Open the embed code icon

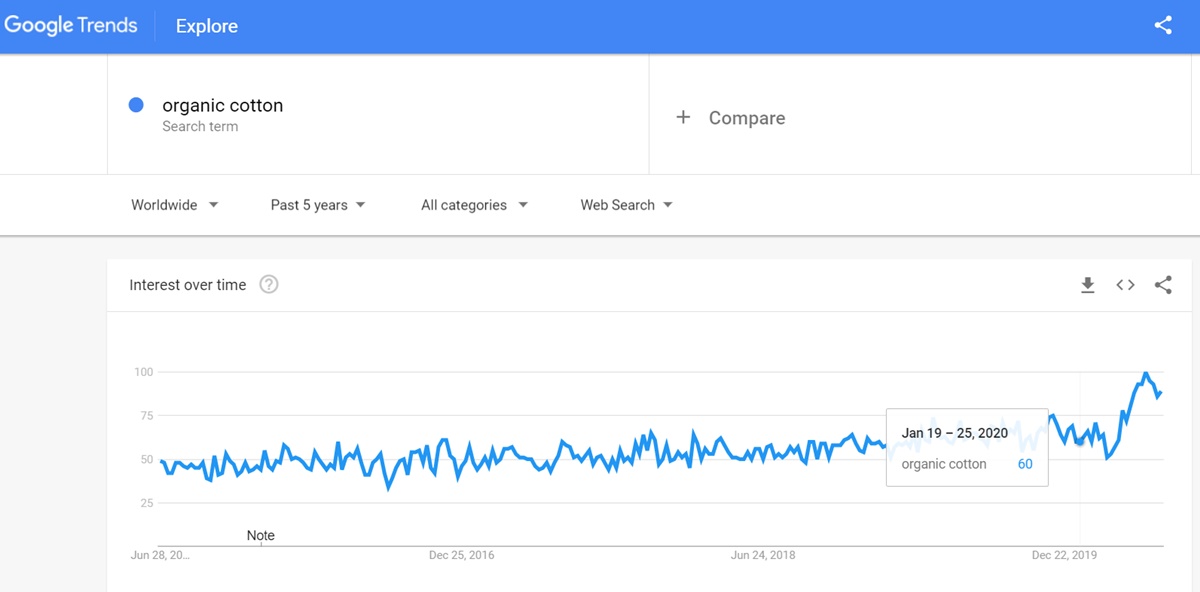pyautogui.click(x=1125, y=285)
